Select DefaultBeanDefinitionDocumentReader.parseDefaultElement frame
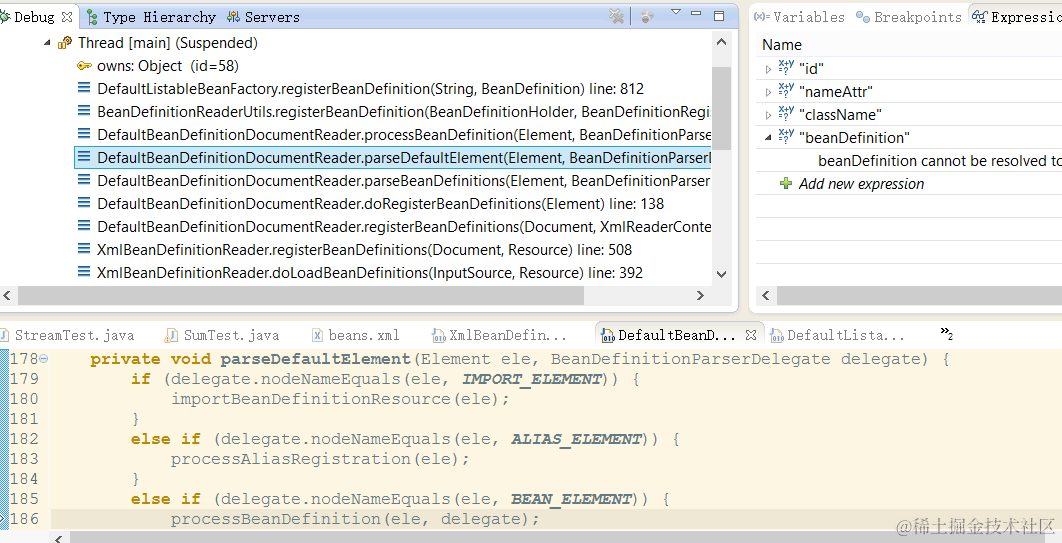This screenshot has width=1062, height=543. tap(393, 158)
